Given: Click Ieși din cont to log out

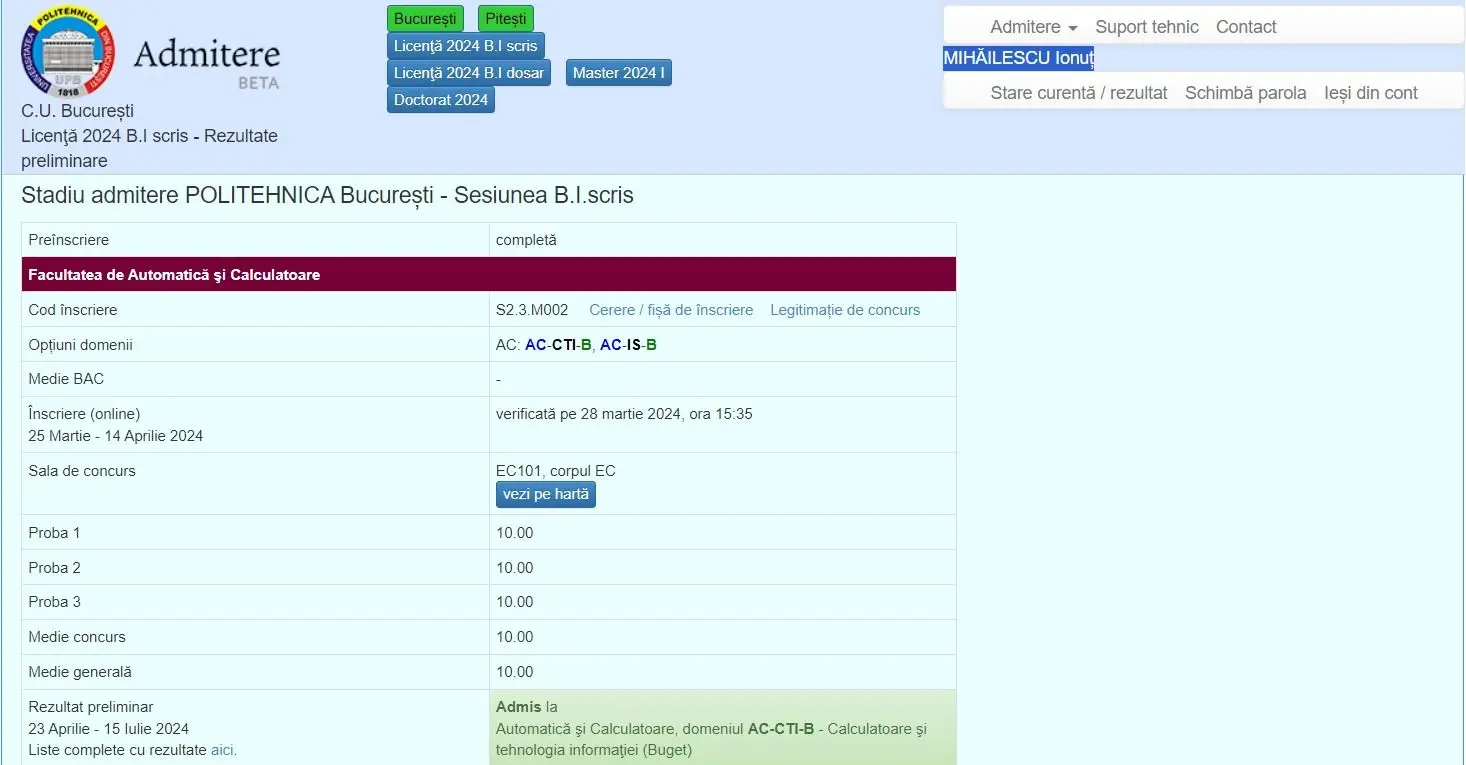Looking at the screenshot, I should tap(1371, 93).
